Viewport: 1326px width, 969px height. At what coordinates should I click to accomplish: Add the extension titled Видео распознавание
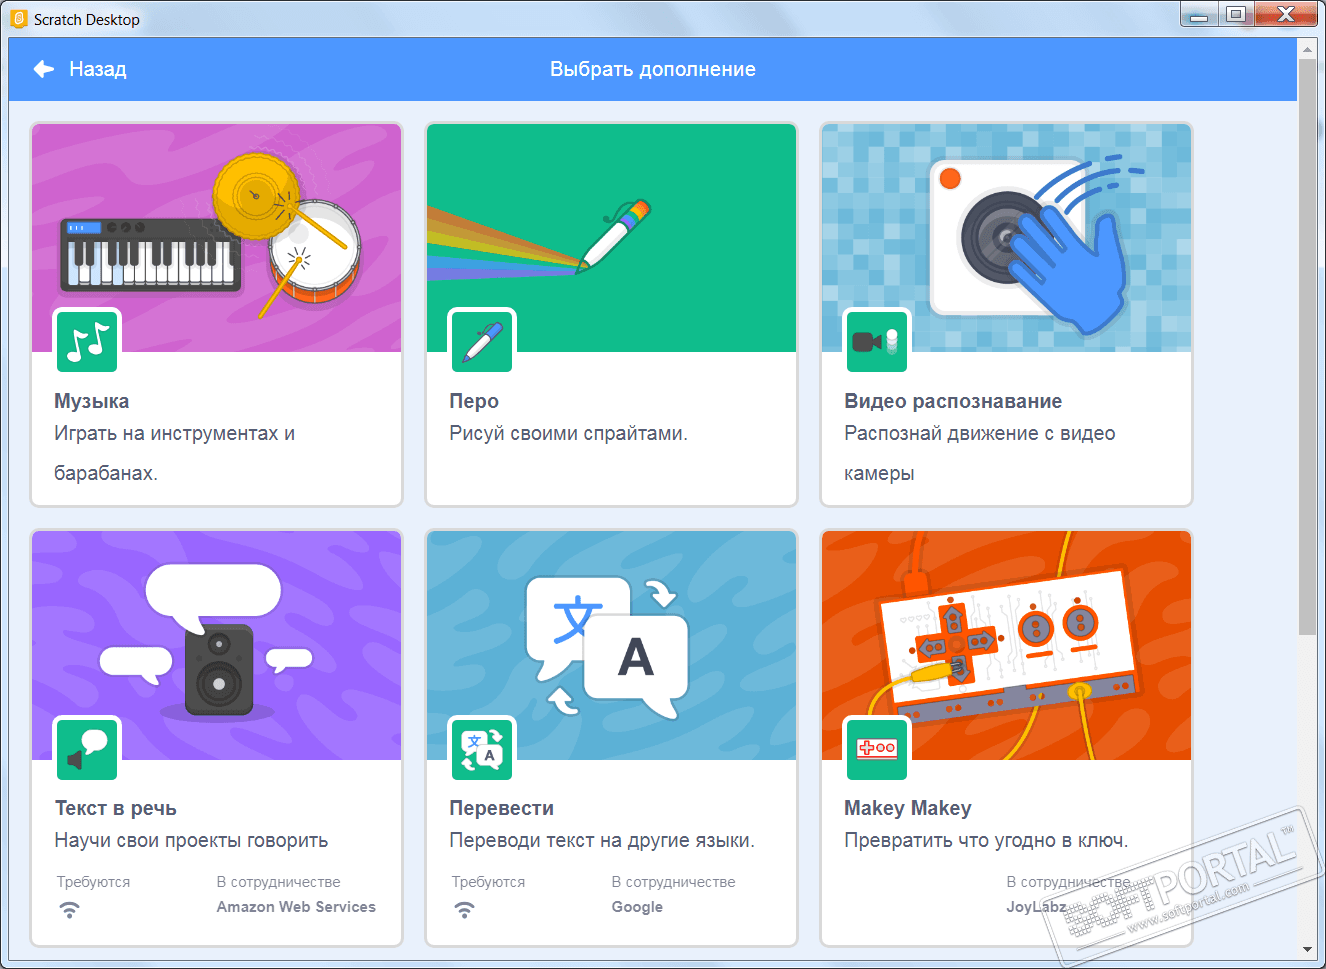[953, 401]
